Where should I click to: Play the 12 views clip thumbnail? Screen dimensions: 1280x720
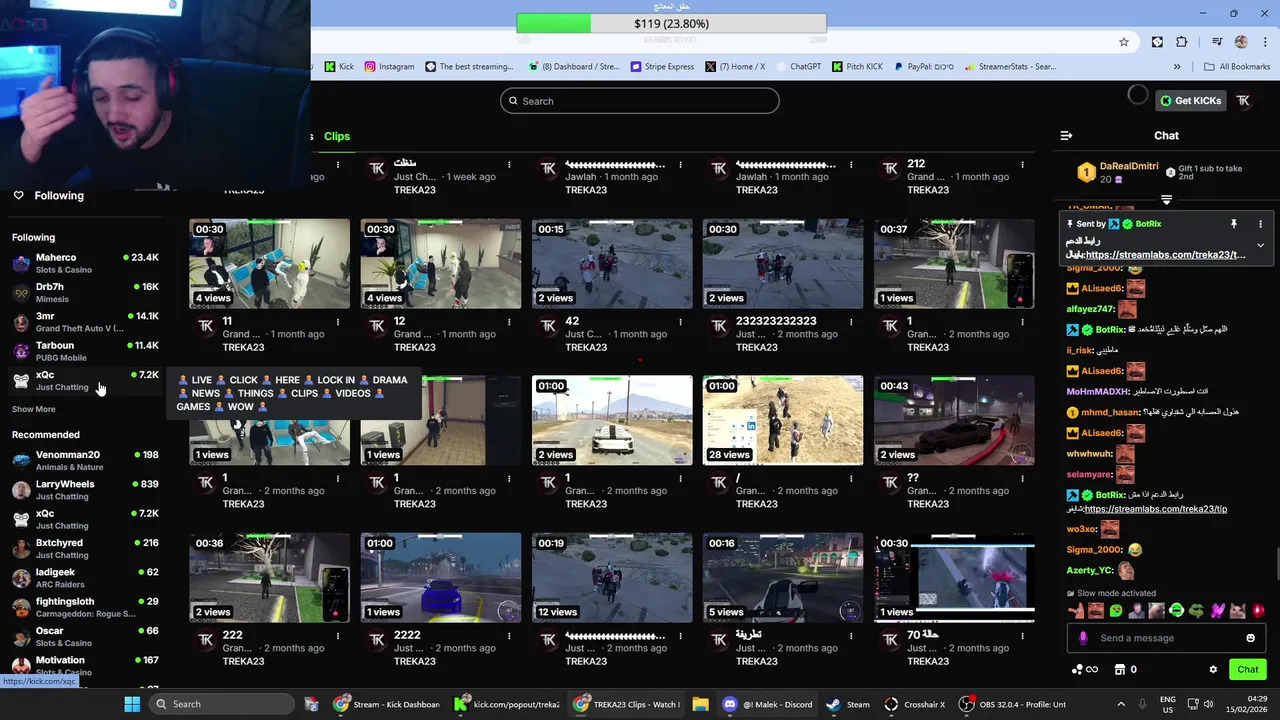point(612,578)
